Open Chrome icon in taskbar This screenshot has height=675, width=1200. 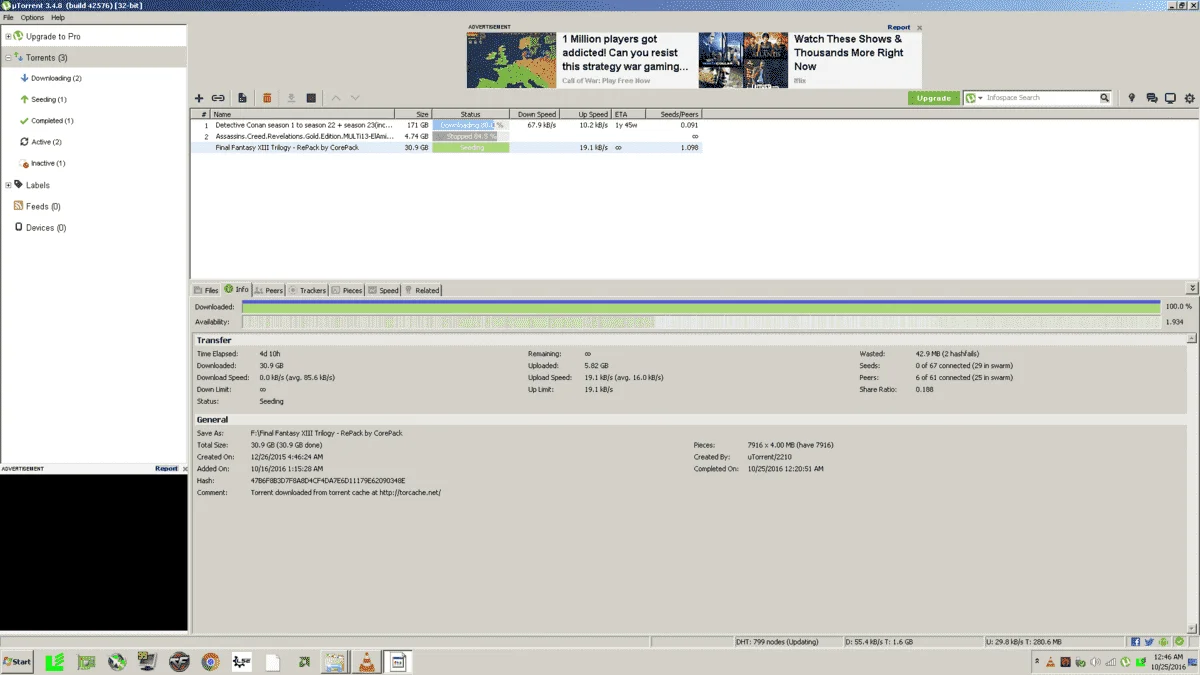coord(210,661)
